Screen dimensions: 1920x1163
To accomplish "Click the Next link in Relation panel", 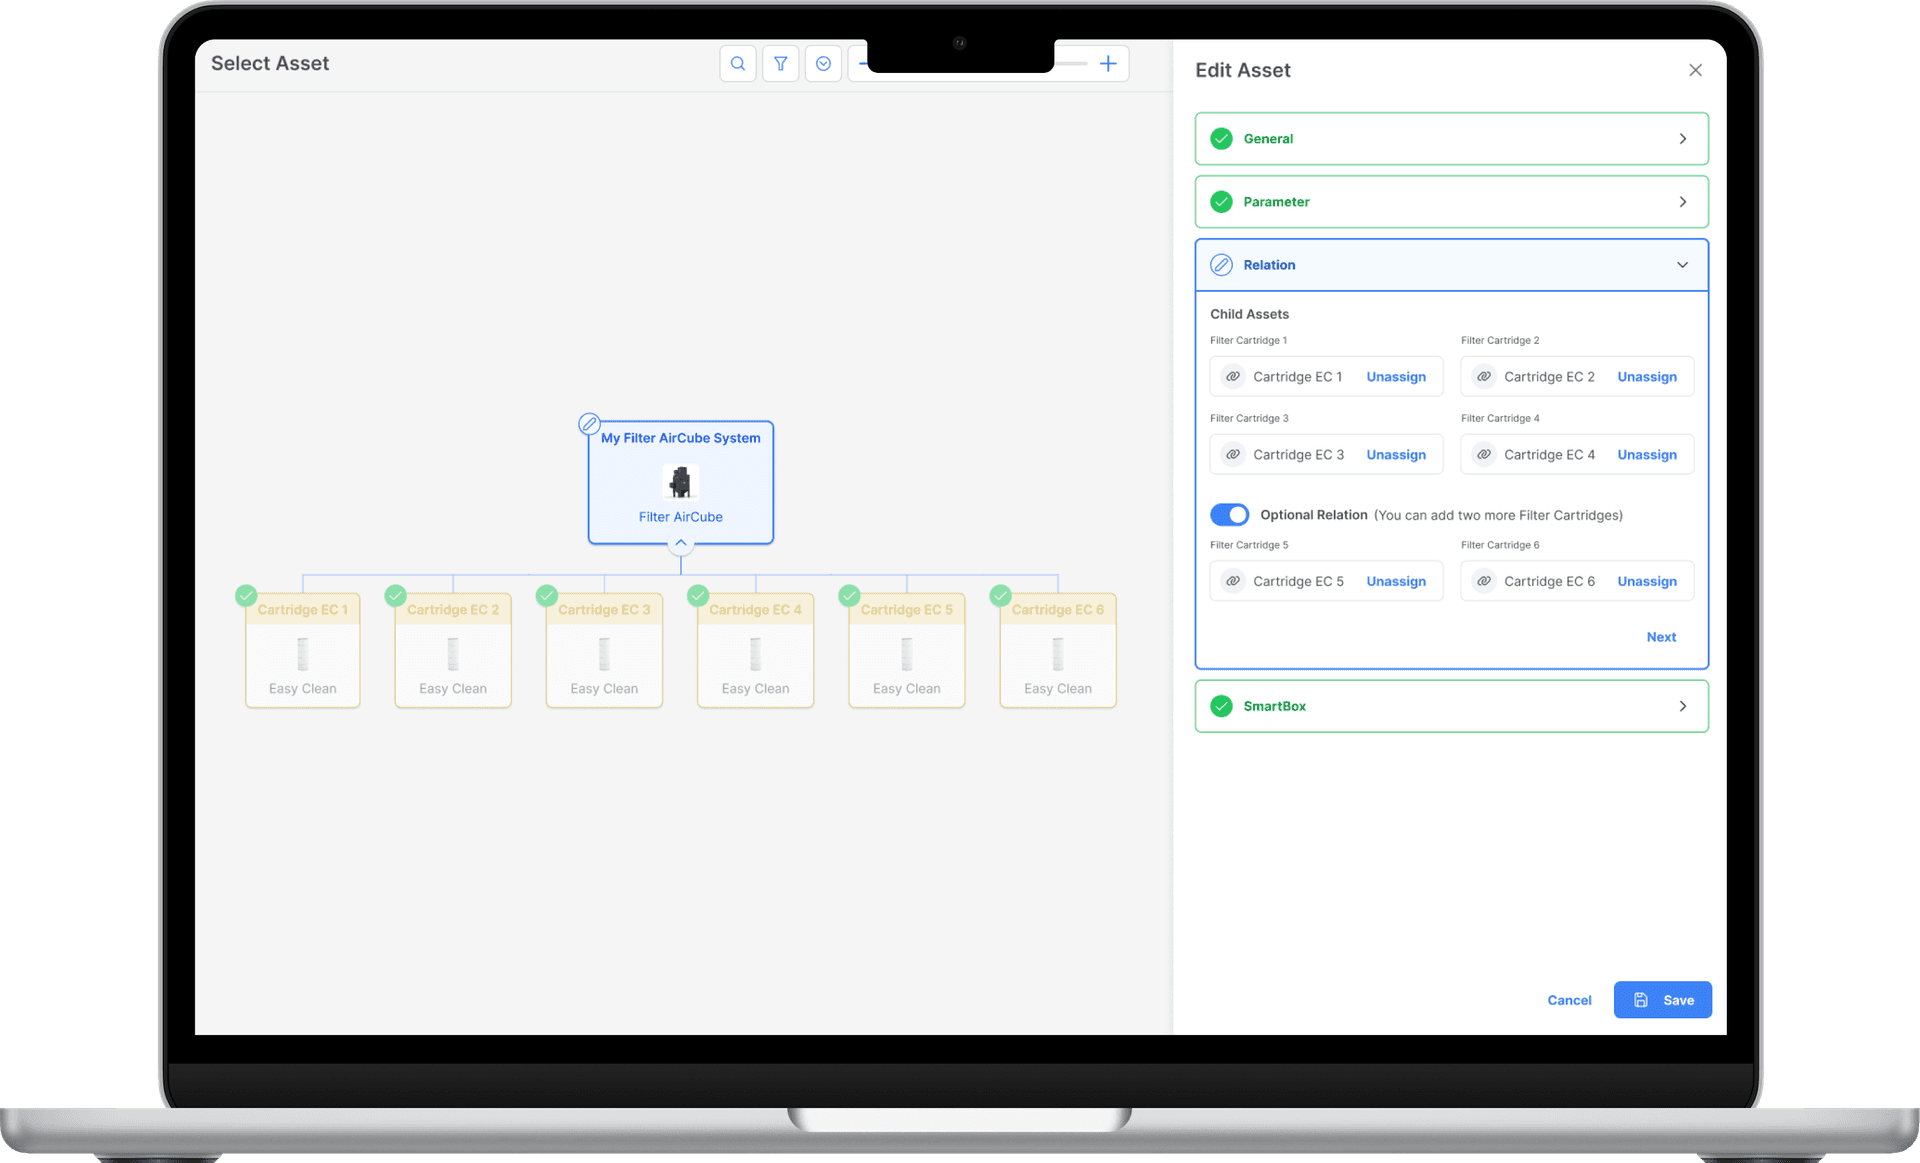I will click(x=1660, y=636).
